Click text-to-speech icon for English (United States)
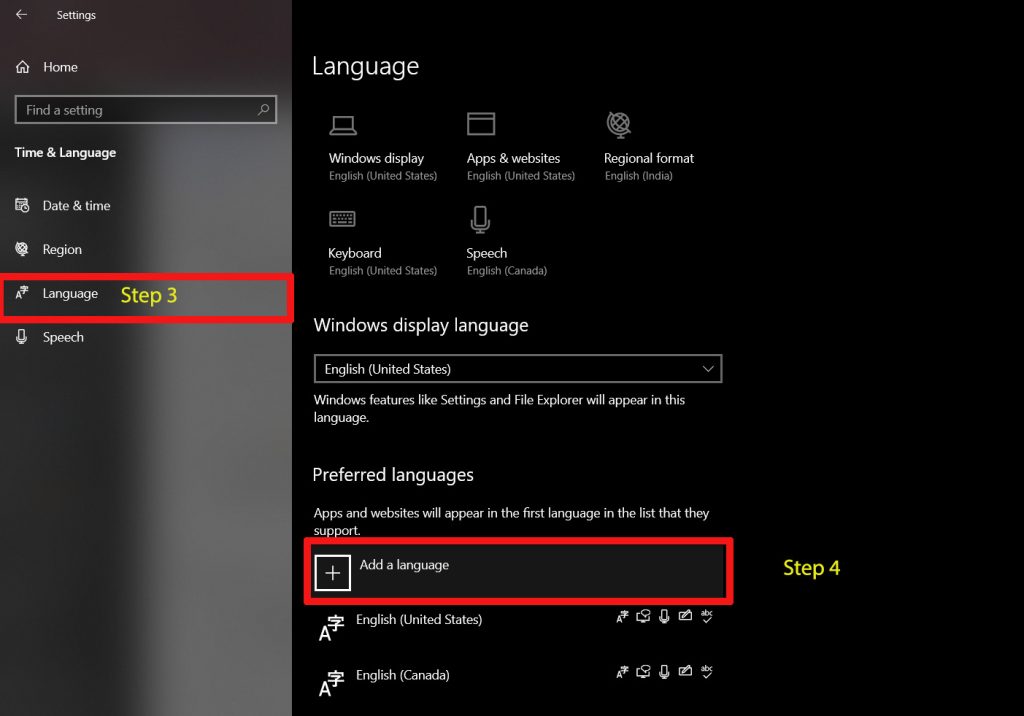Viewport: 1024px width, 716px height. pyautogui.click(x=643, y=616)
